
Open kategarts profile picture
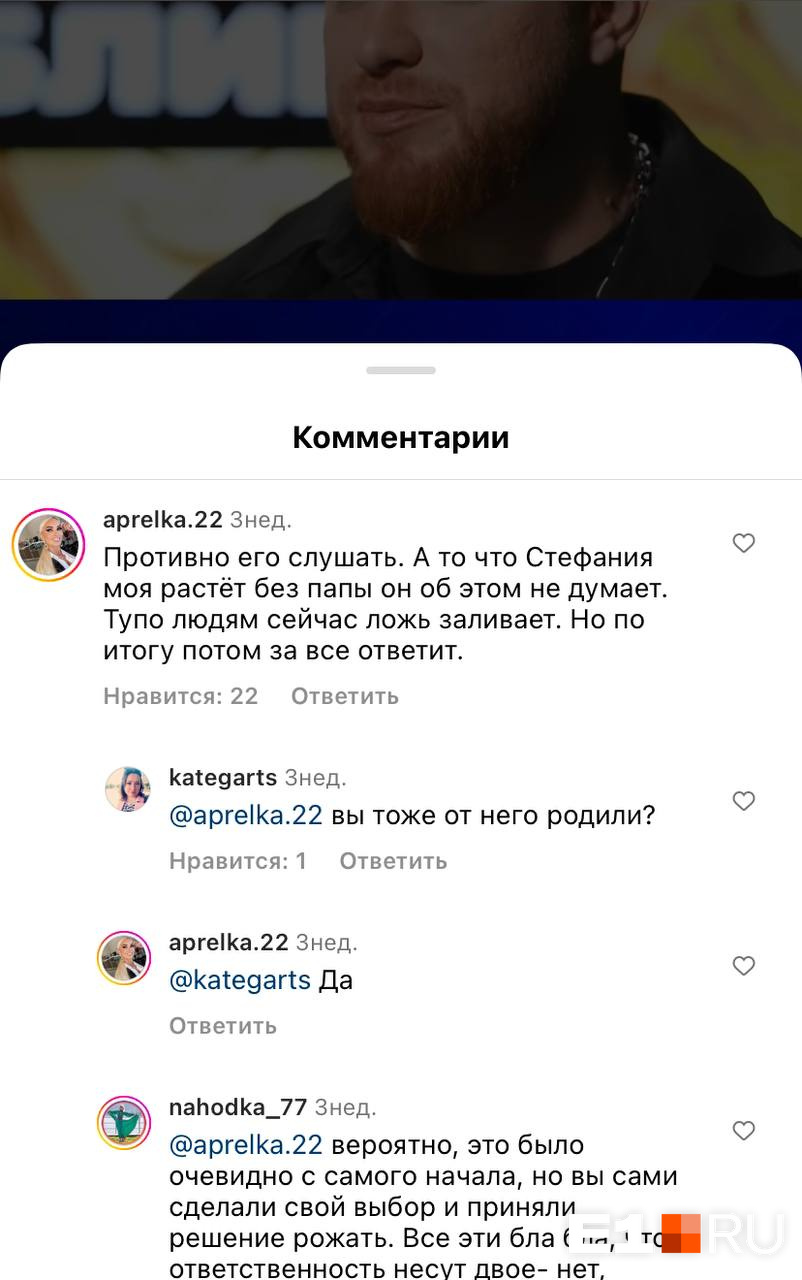tap(128, 790)
